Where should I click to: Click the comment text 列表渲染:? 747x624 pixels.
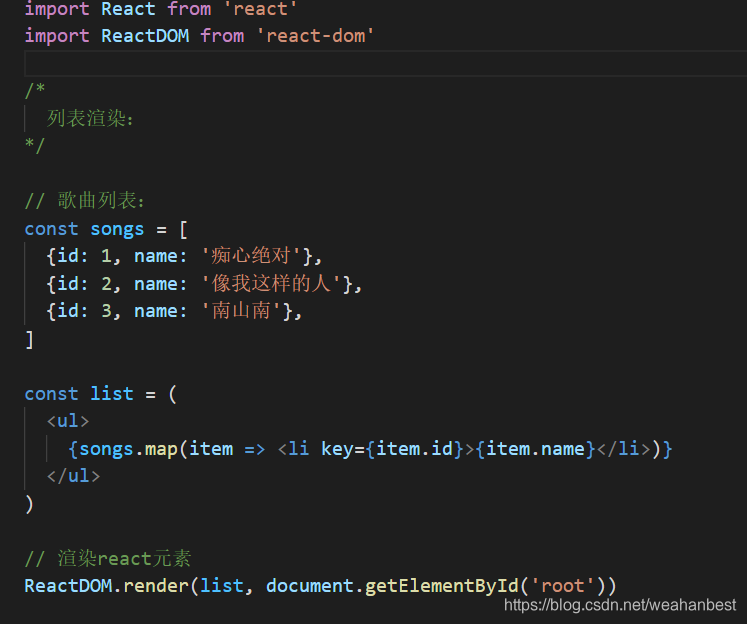[90, 118]
